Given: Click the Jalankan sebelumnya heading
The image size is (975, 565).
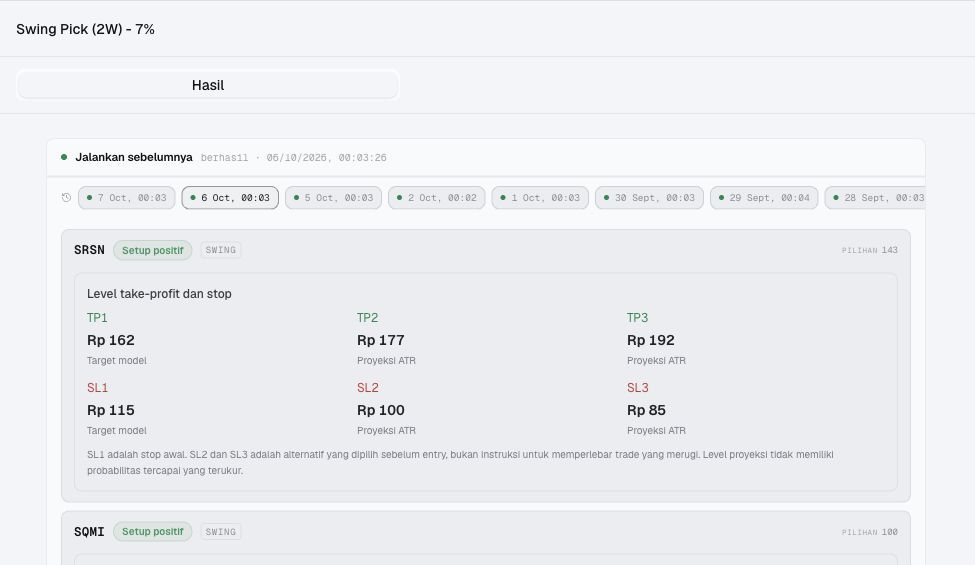Looking at the screenshot, I should pyautogui.click(x=134, y=157).
